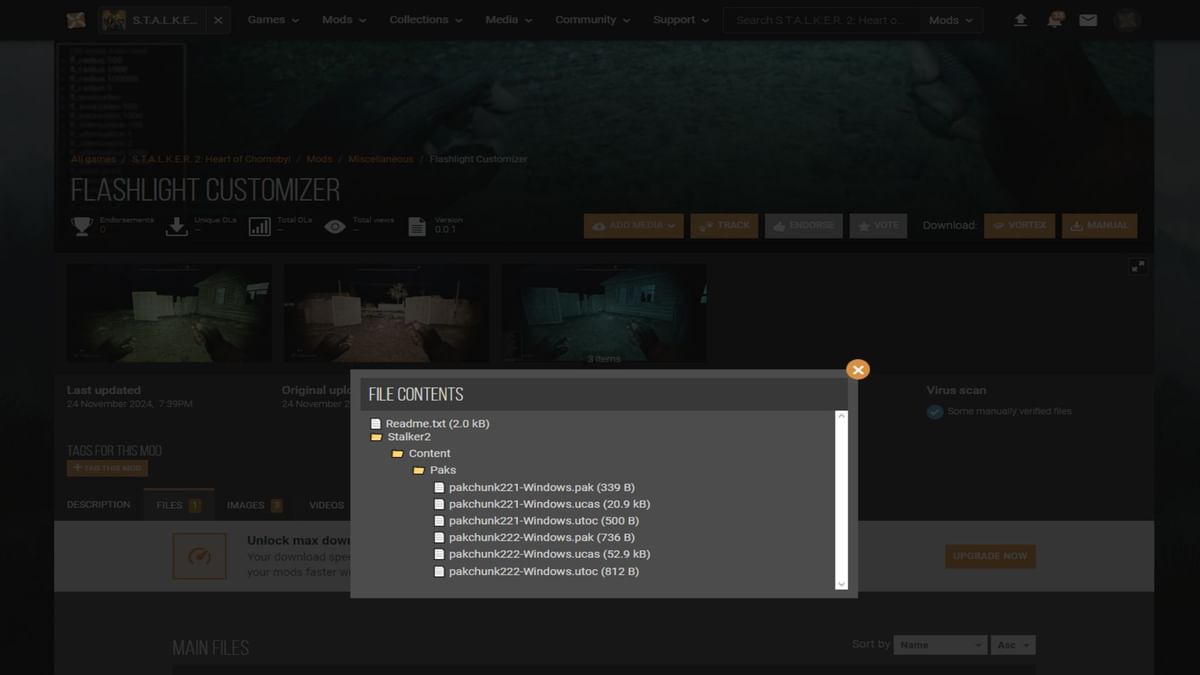Open the ADD MEDIA dropdown
The height and width of the screenshot is (675, 1200).
click(633, 225)
